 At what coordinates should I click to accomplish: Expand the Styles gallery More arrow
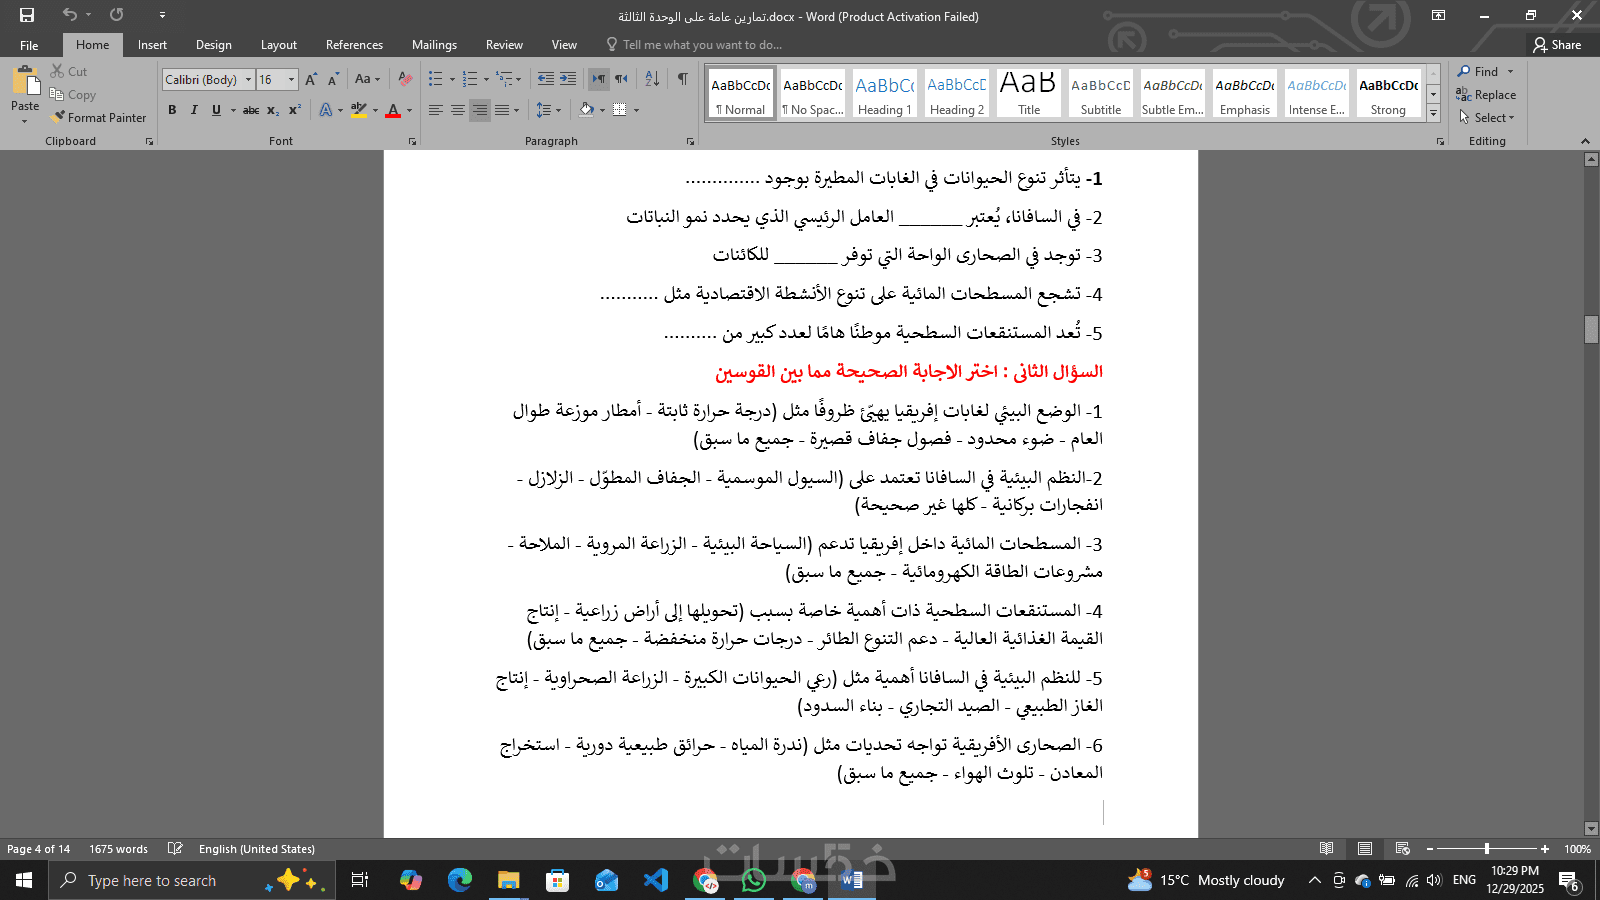point(1433,113)
